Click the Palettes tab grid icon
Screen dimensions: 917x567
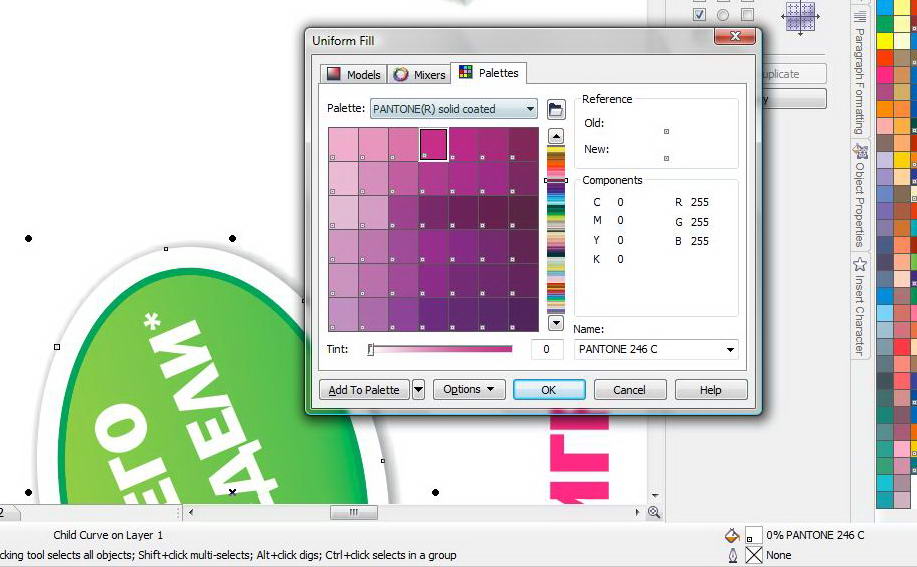point(466,72)
